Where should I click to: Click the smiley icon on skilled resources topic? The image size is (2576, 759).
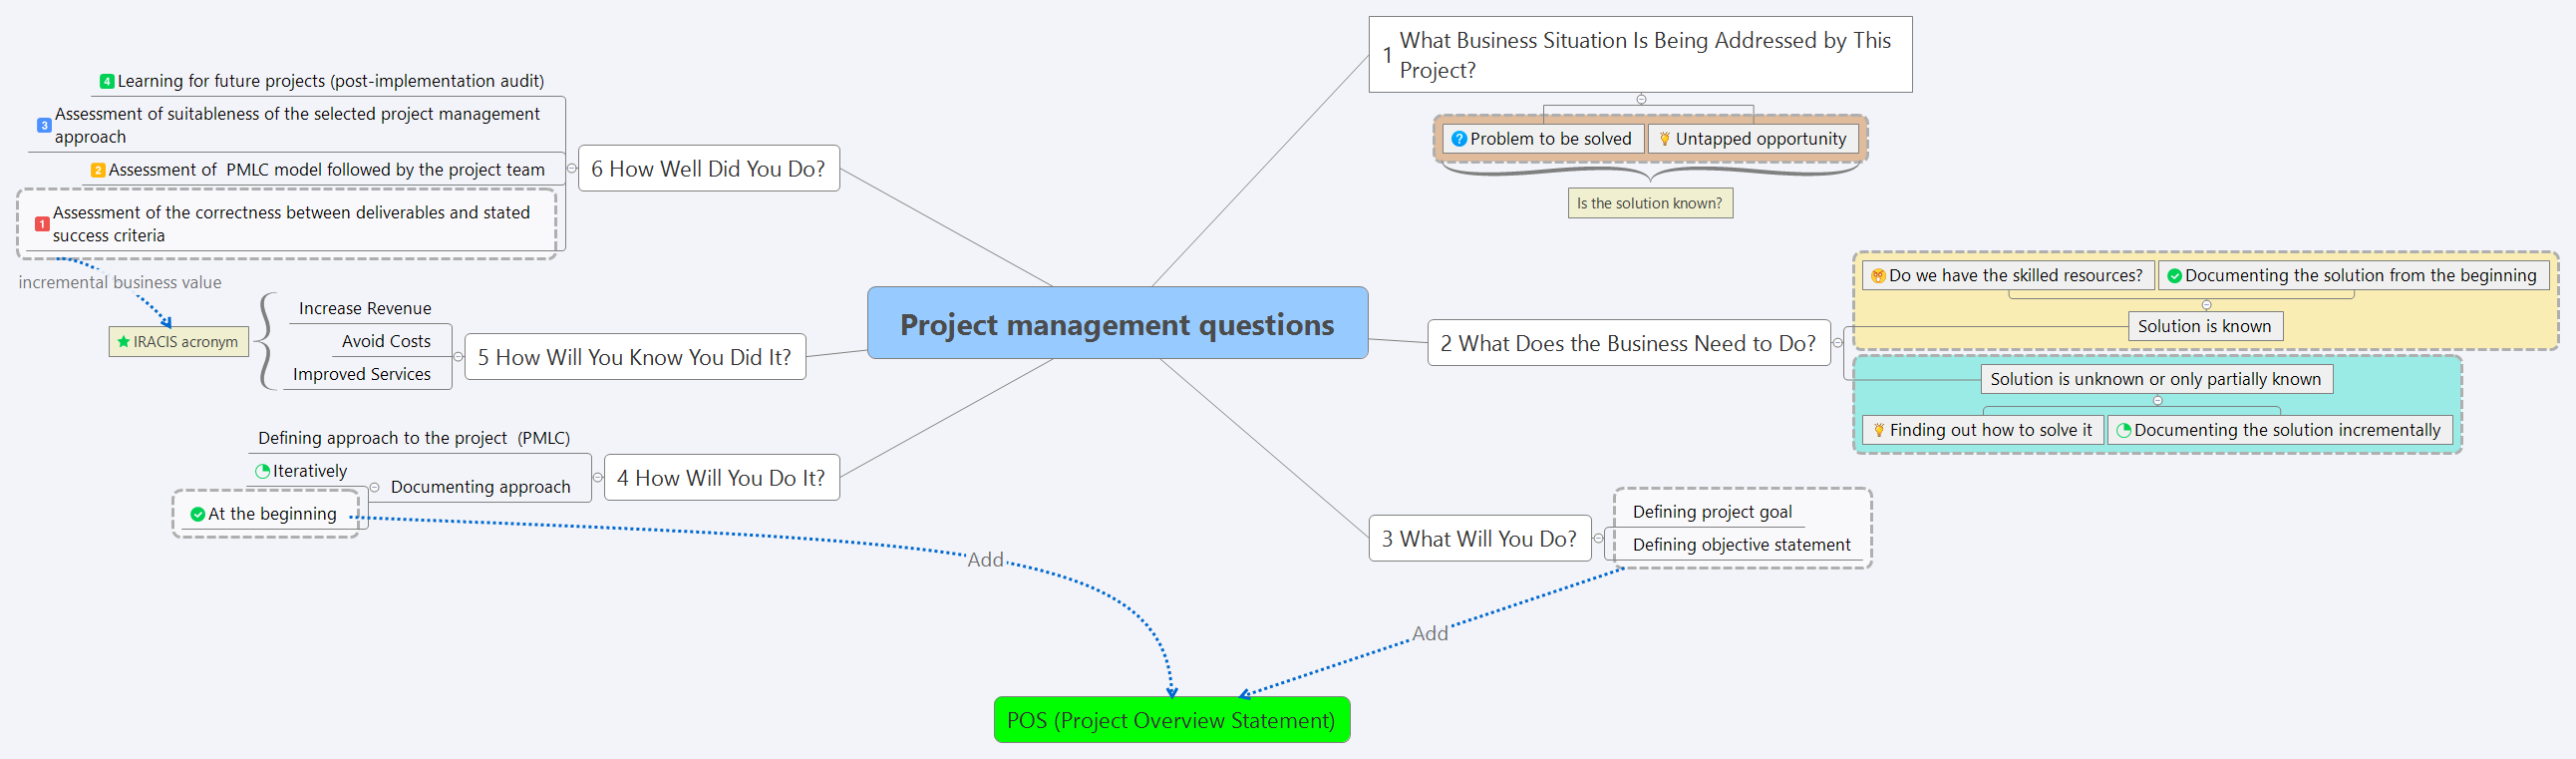[x=1878, y=276]
